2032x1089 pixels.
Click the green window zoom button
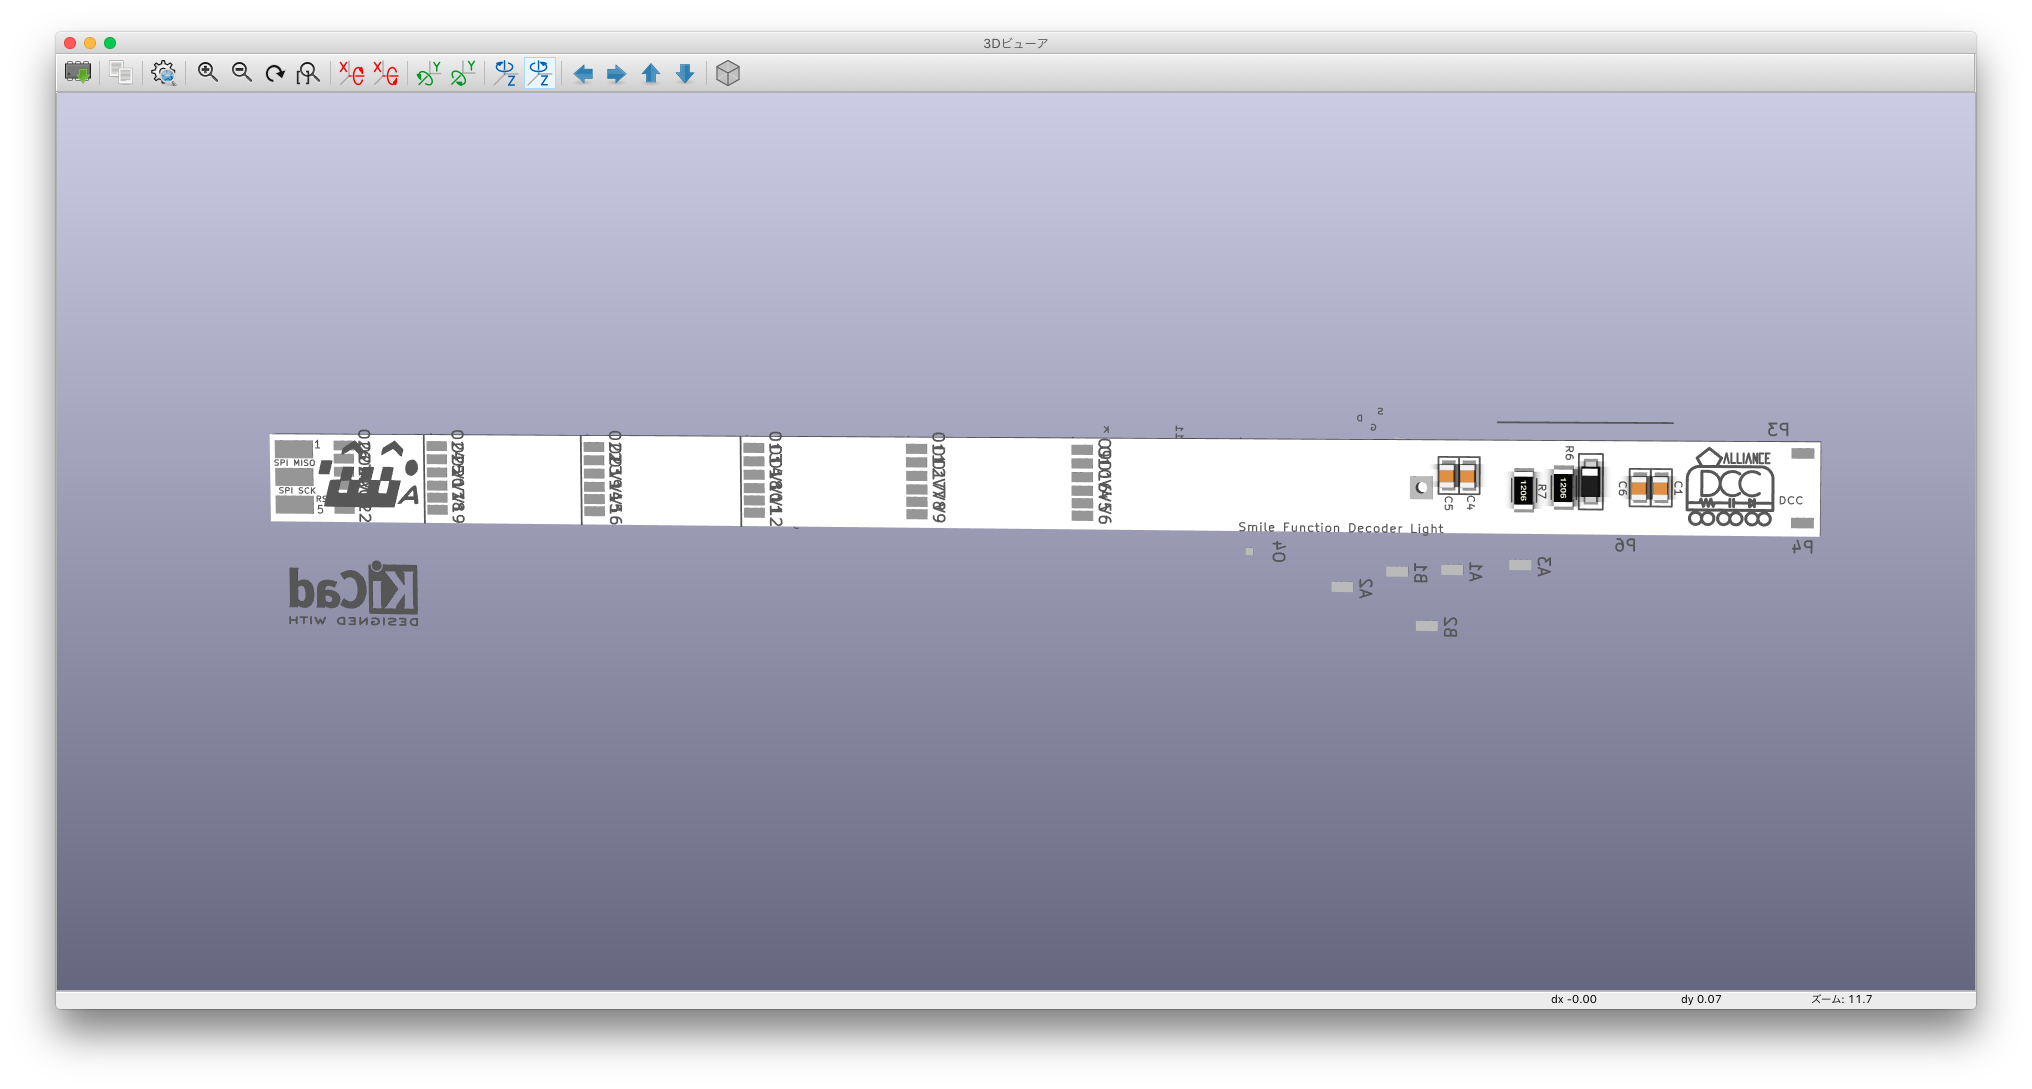pyautogui.click(x=110, y=43)
